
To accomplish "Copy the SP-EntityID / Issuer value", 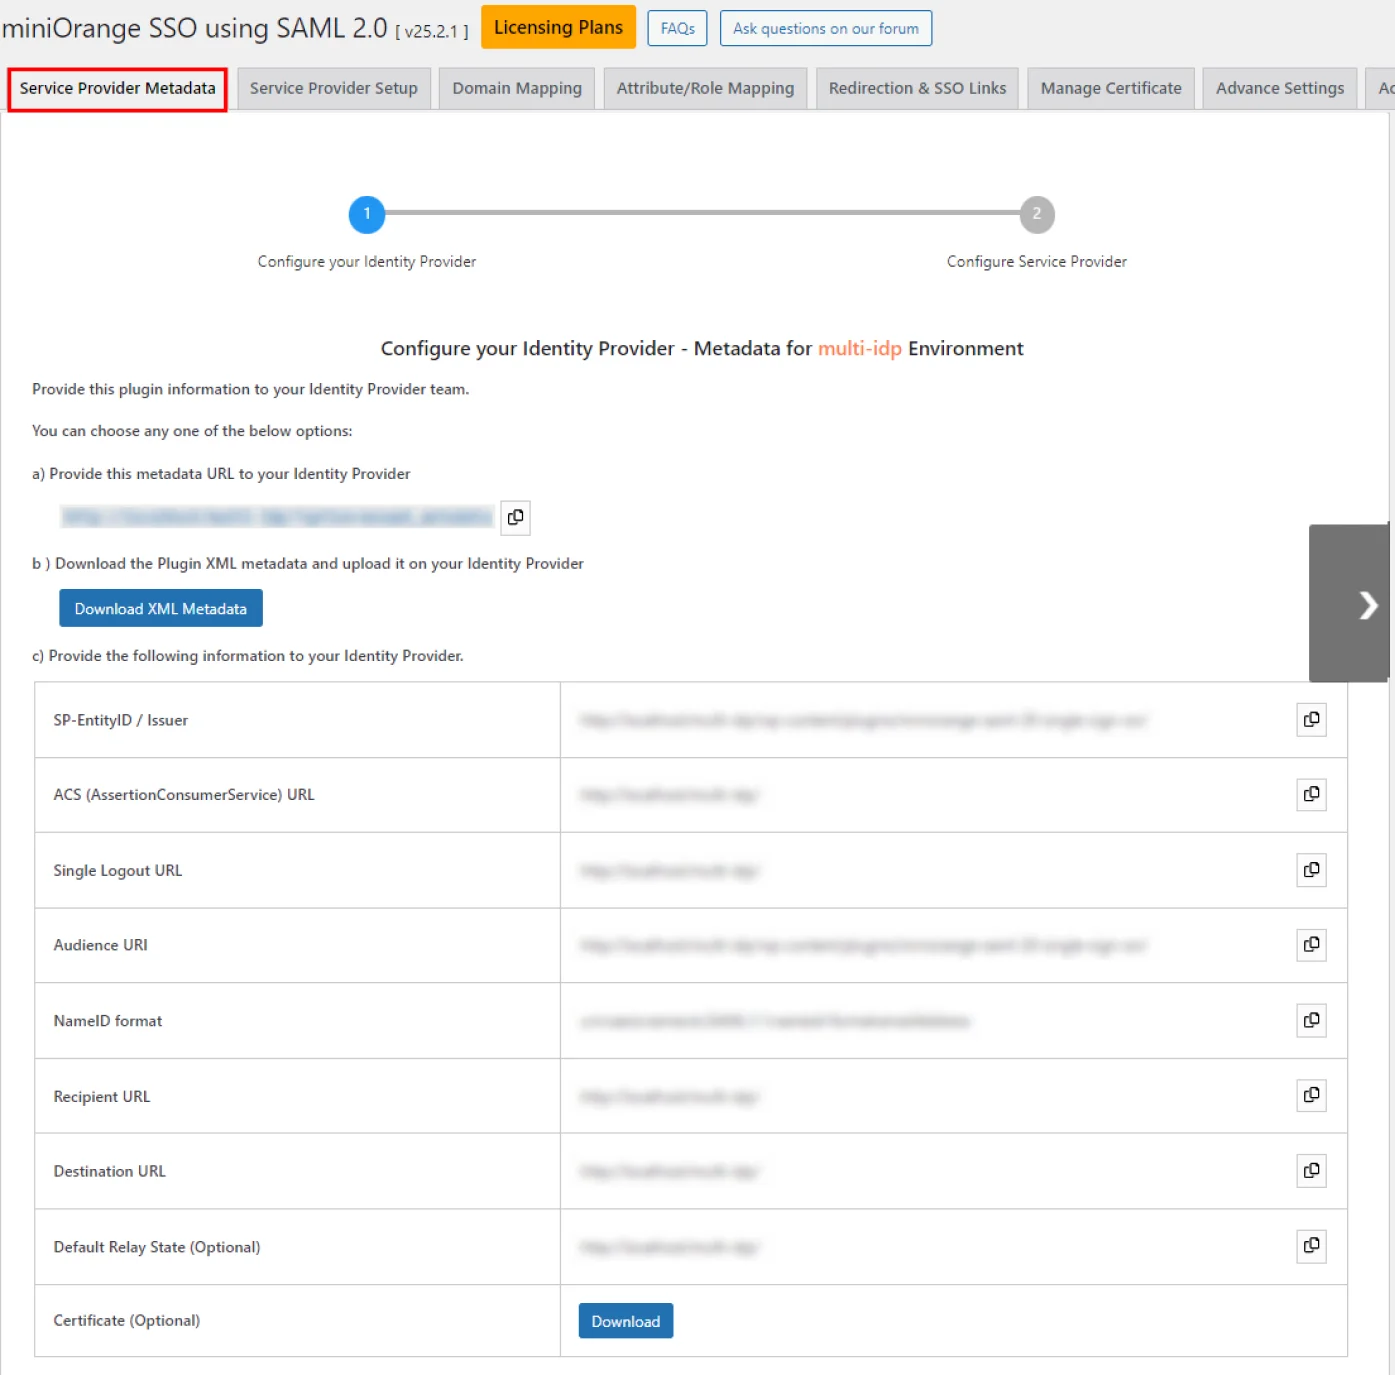I will click(1311, 720).
